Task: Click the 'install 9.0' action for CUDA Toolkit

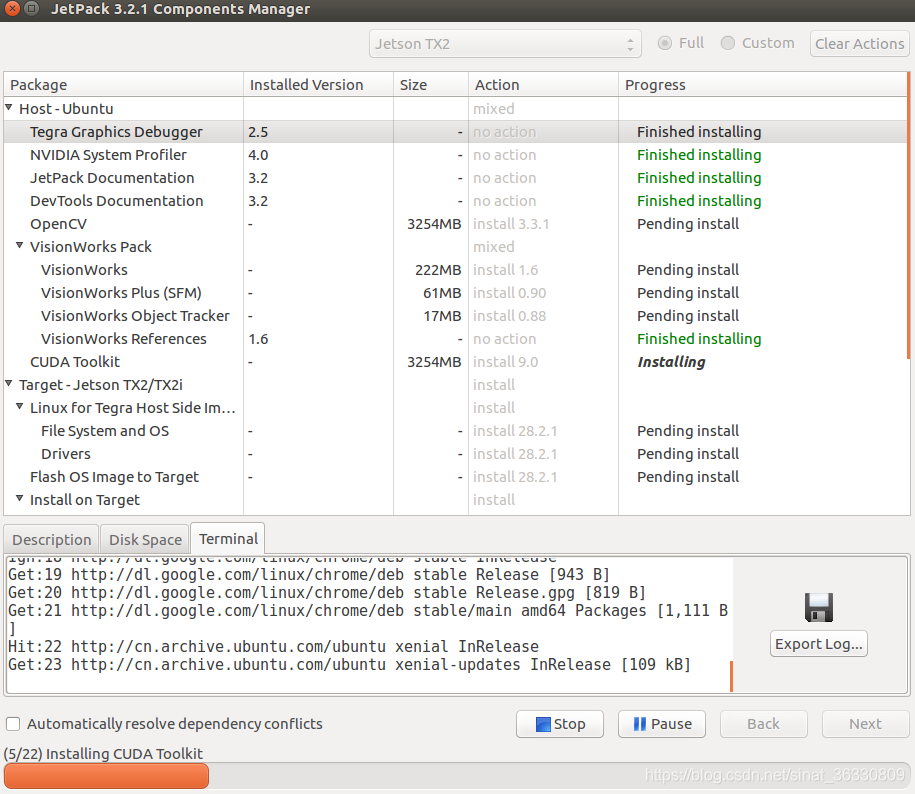Action: tap(505, 362)
